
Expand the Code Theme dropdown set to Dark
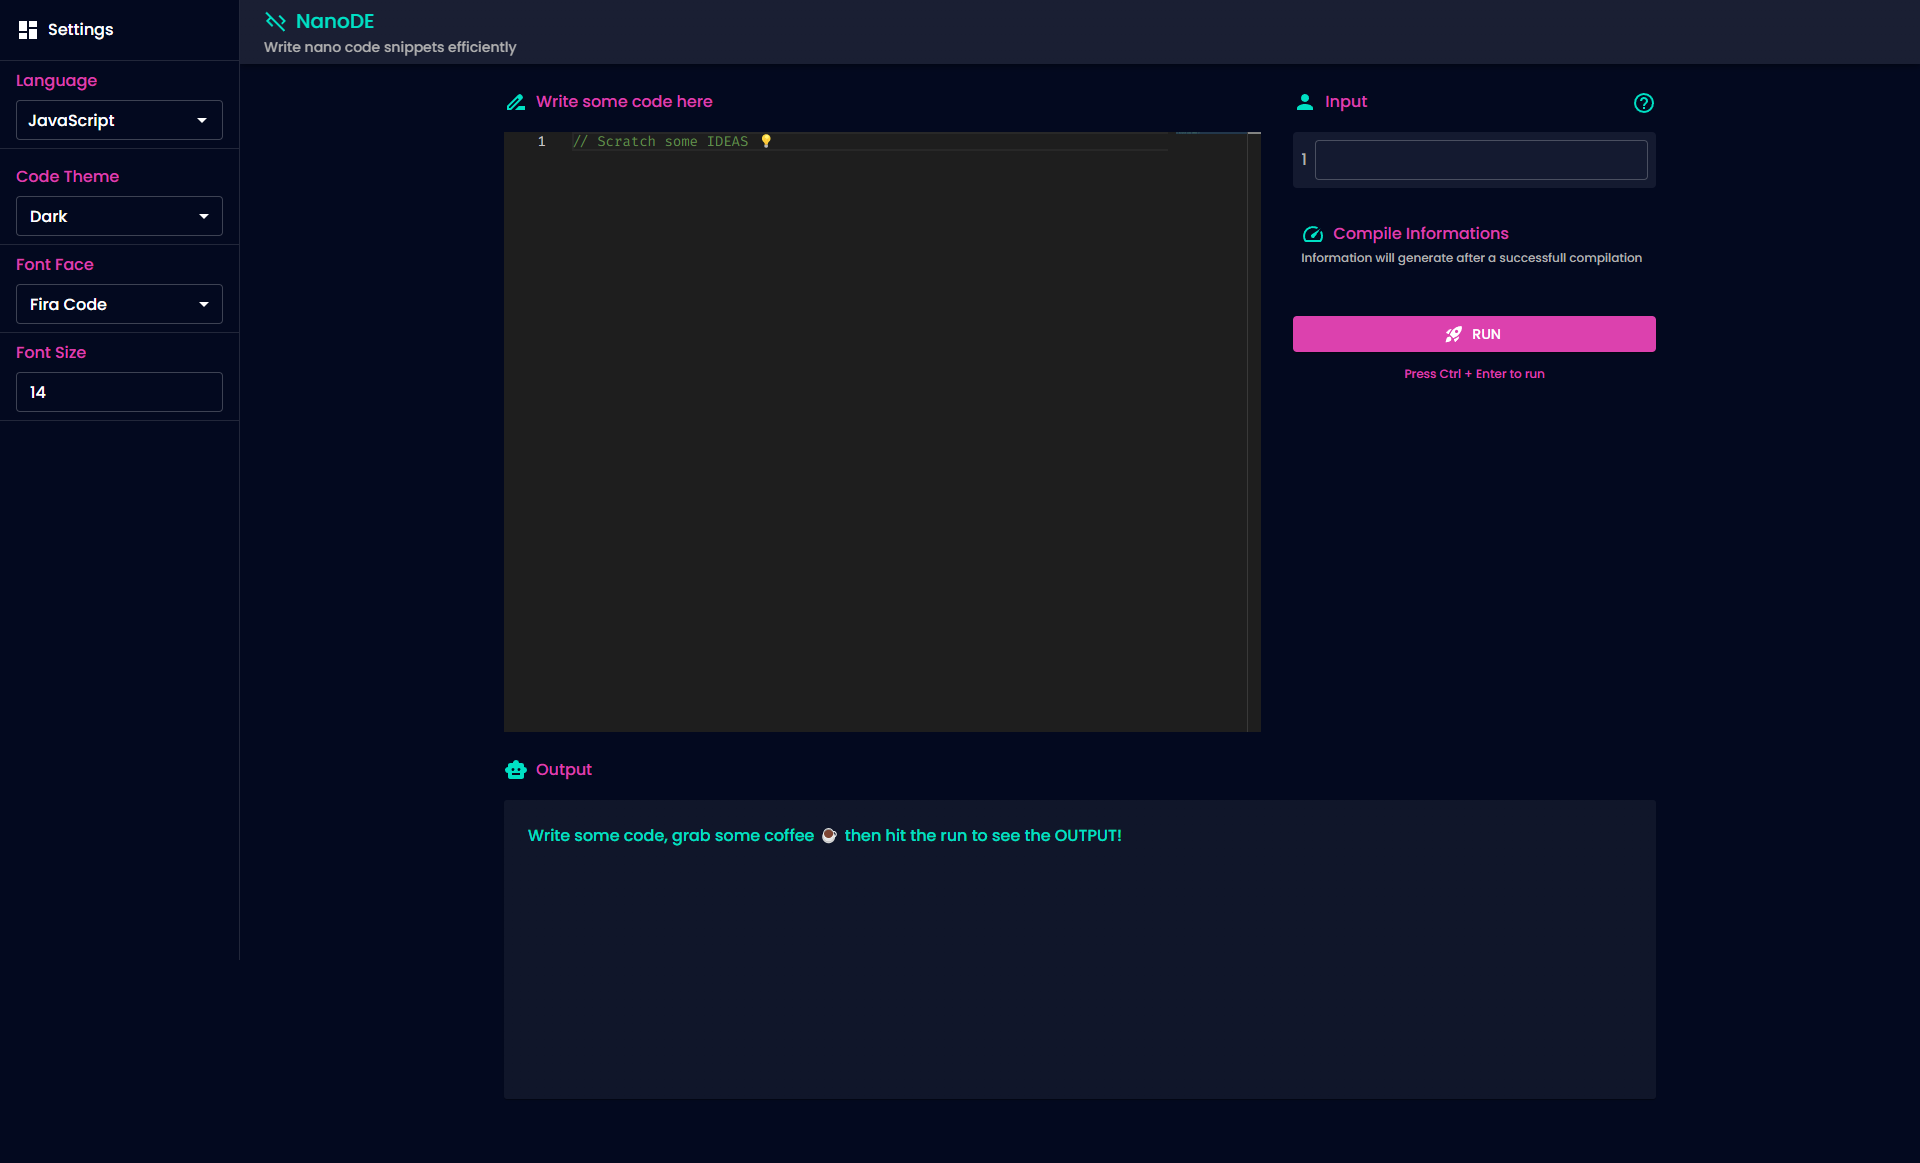pyautogui.click(x=119, y=216)
